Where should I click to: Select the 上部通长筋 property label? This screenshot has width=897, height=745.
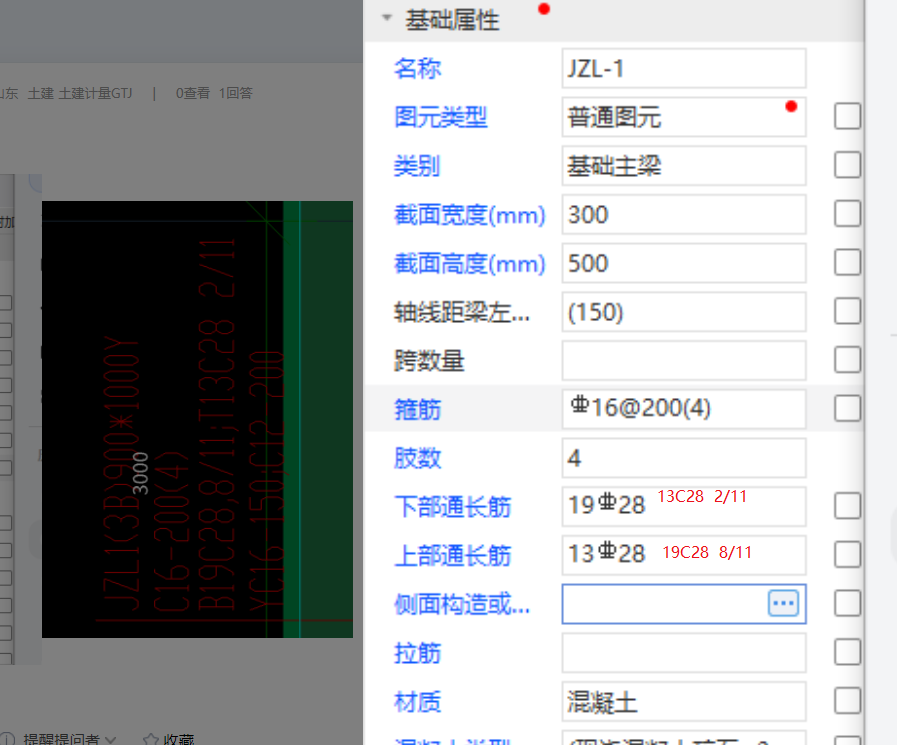[x=453, y=556]
